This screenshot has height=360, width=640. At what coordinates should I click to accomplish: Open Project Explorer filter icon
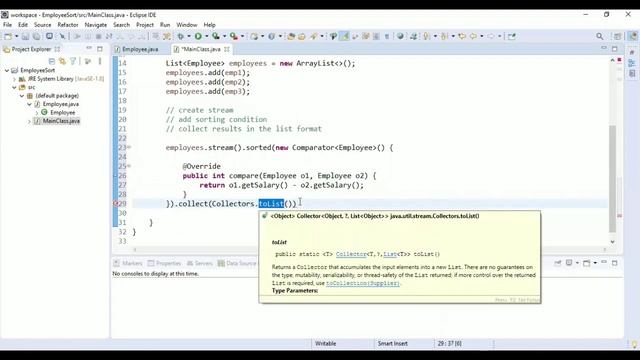pyautogui.click(x=73, y=61)
